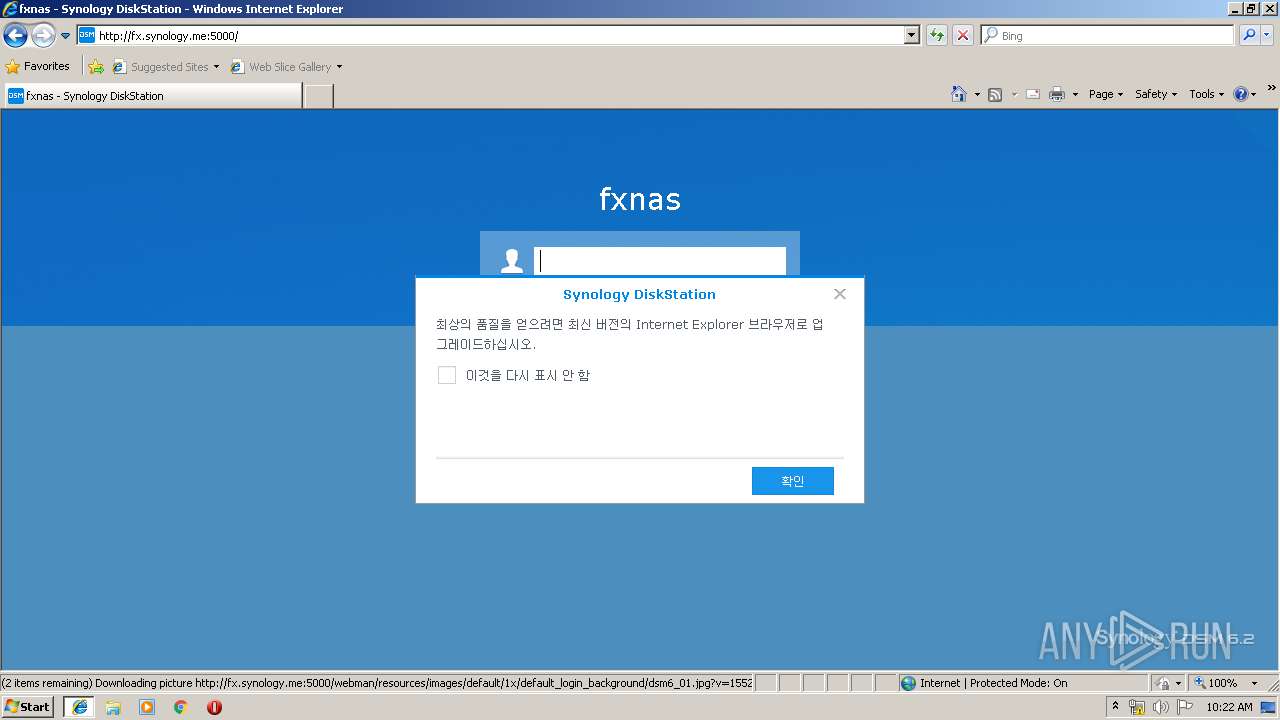Click the Bing search box
This screenshot has height=720, width=1280.
pos(1108,35)
